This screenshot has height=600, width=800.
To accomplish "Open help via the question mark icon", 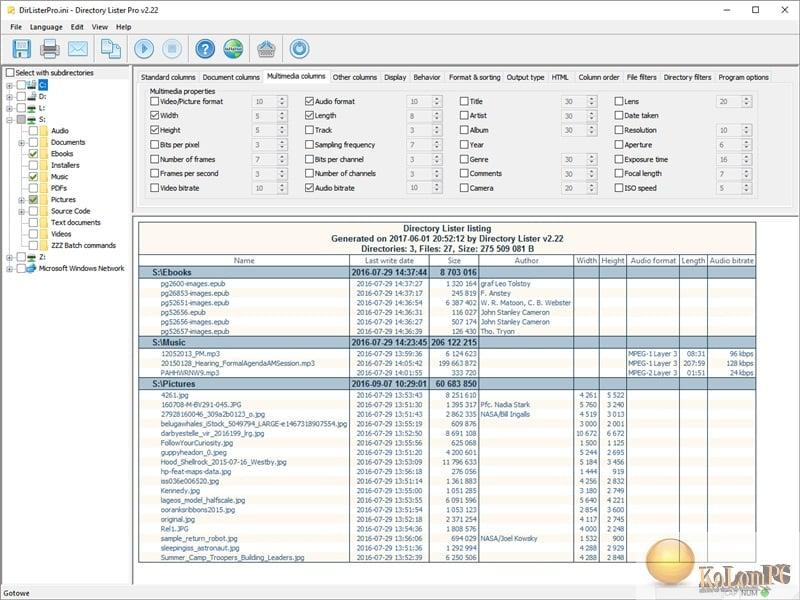I will pos(205,49).
